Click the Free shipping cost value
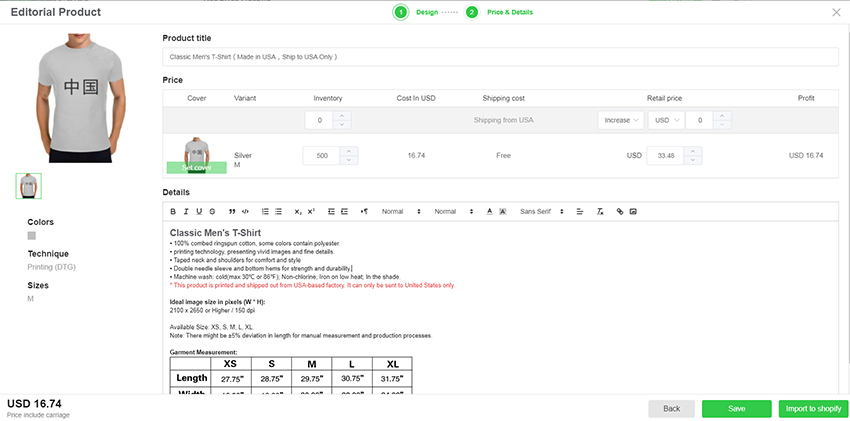The width and height of the screenshot is (850, 421). pyautogui.click(x=503, y=156)
